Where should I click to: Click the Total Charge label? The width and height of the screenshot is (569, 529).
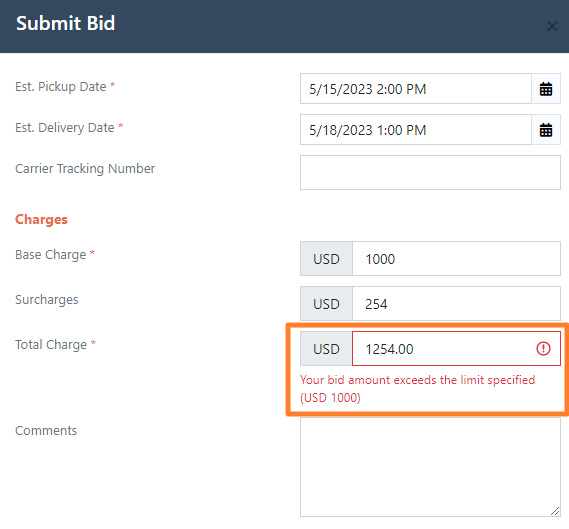pos(51,344)
